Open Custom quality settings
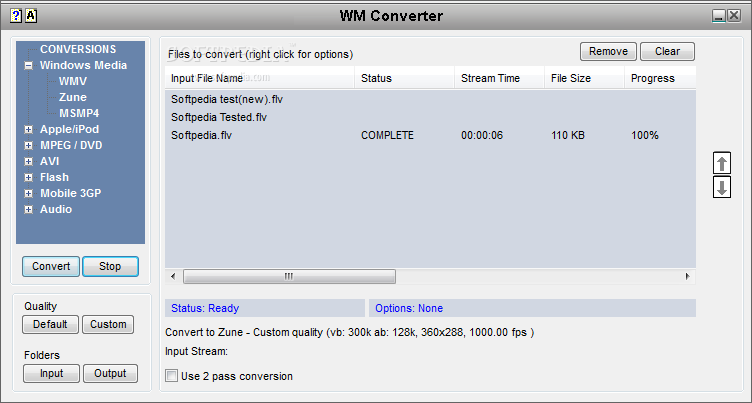 pyautogui.click(x=108, y=324)
